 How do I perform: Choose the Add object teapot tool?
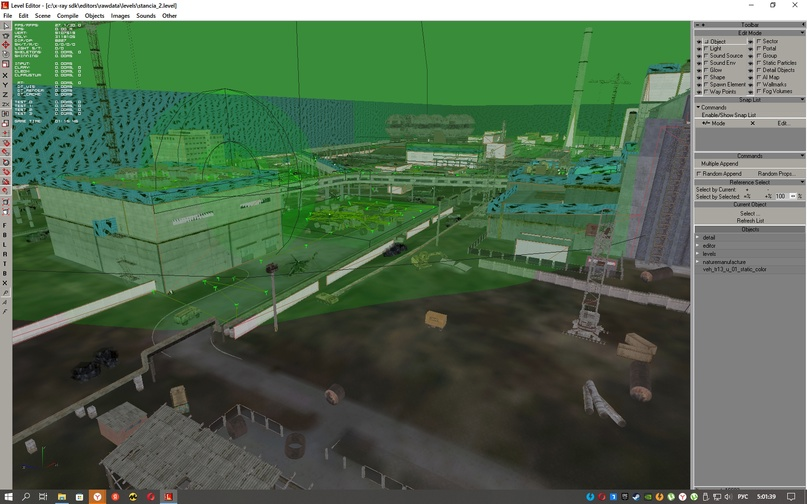(6, 36)
